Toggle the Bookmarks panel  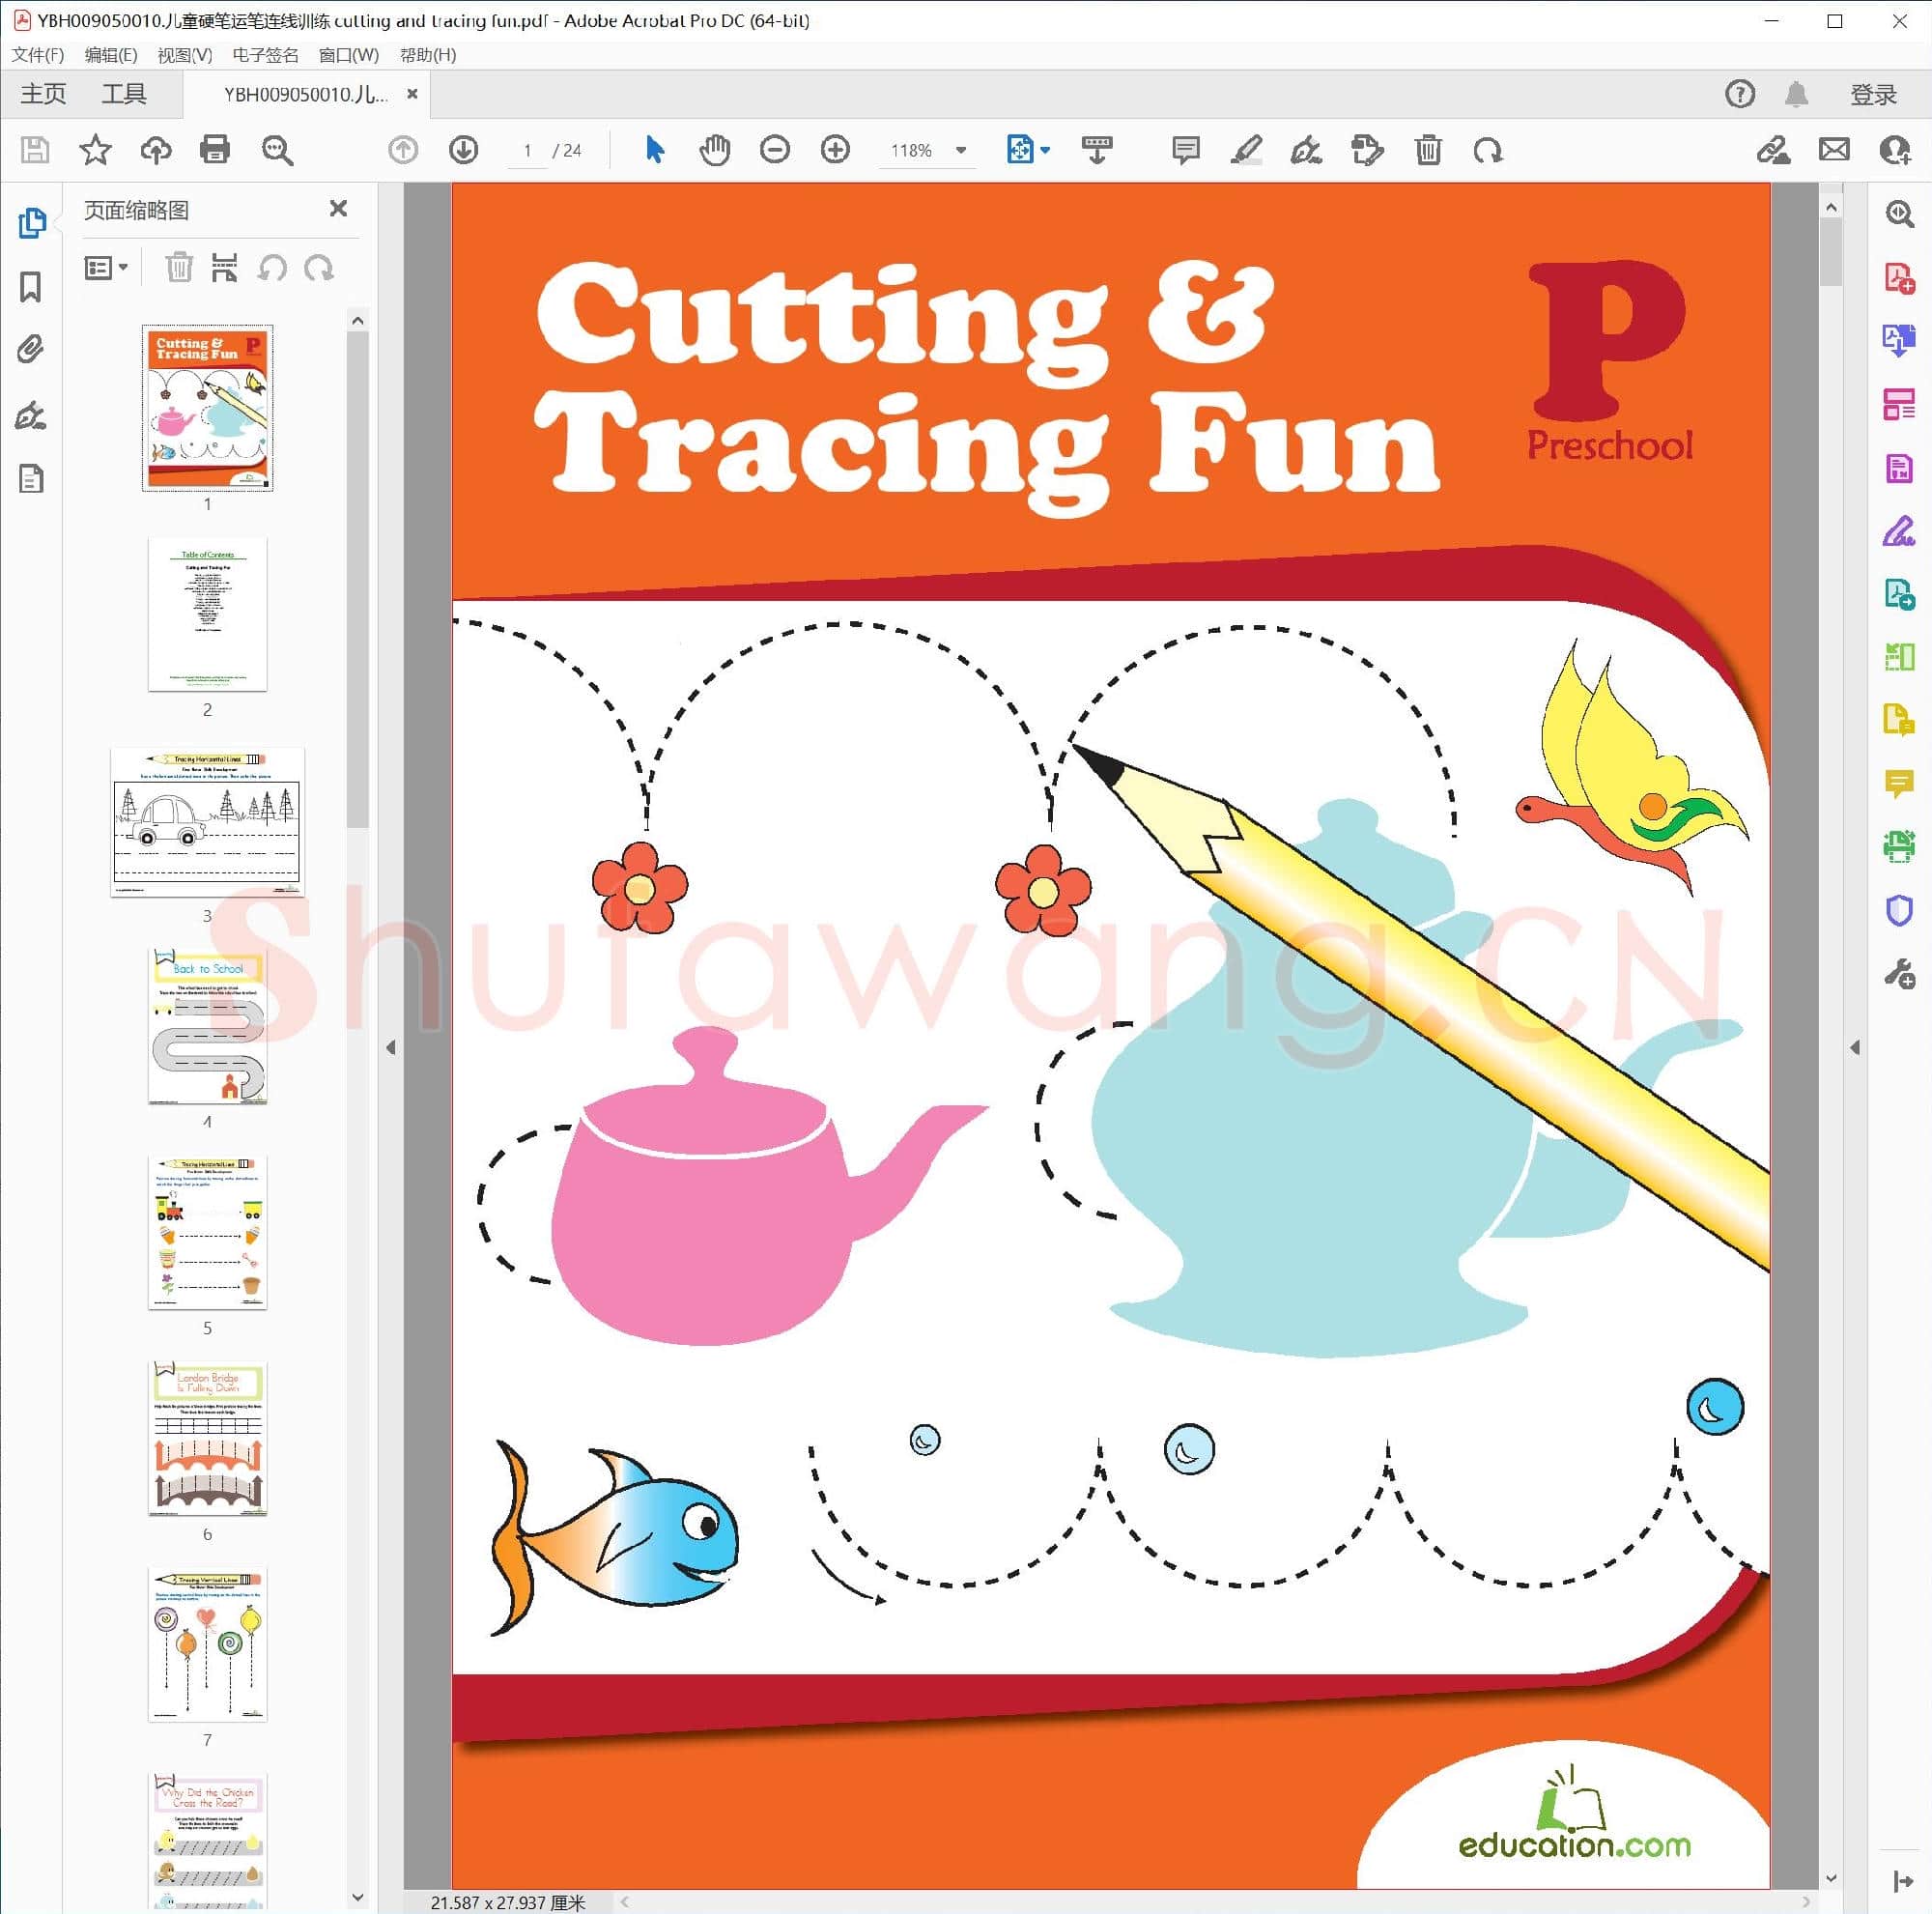click(x=33, y=287)
